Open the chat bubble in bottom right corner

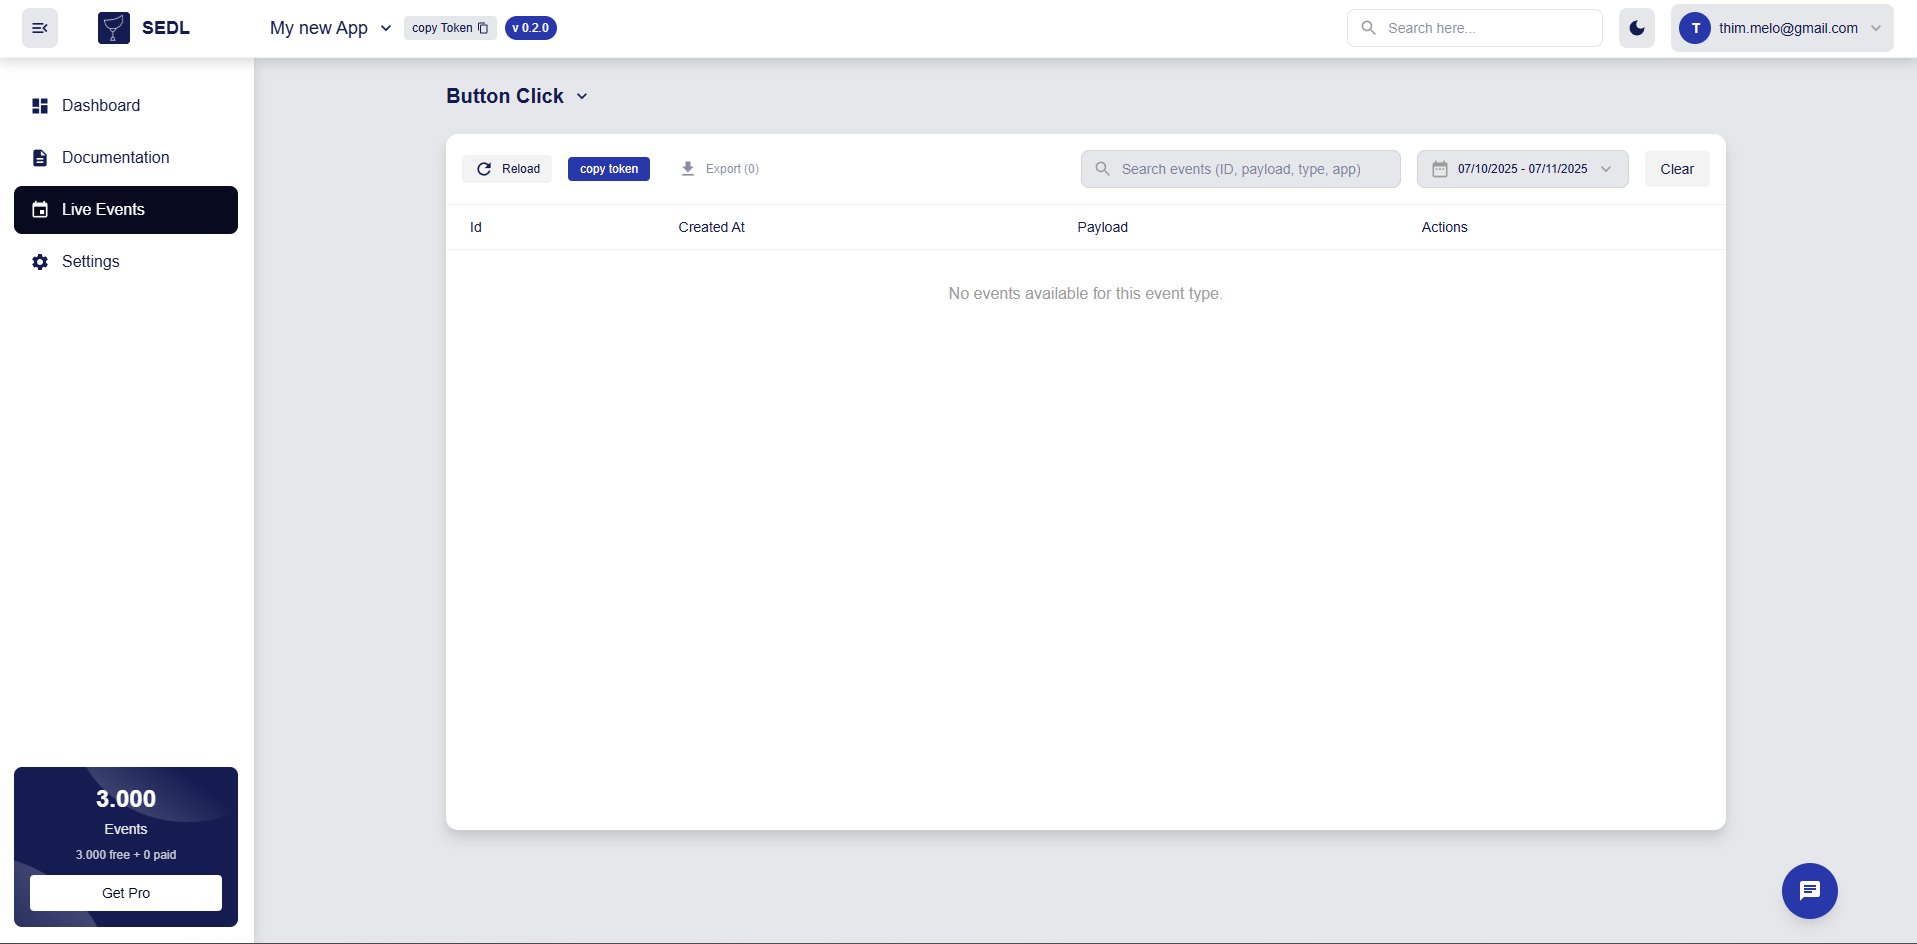coord(1809,890)
